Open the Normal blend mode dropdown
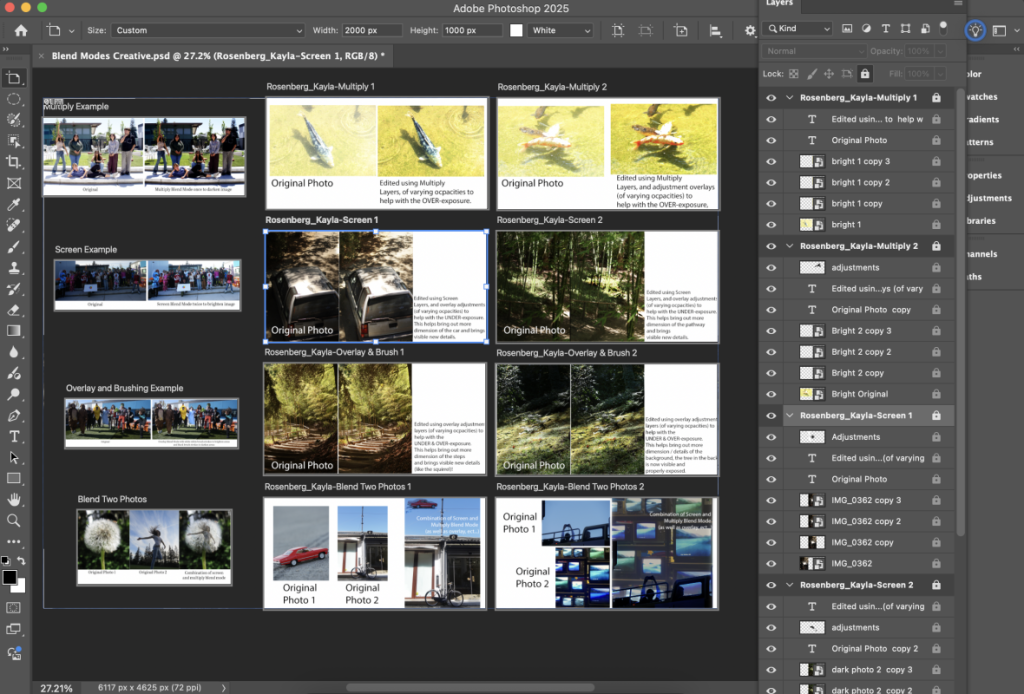 pyautogui.click(x=814, y=51)
